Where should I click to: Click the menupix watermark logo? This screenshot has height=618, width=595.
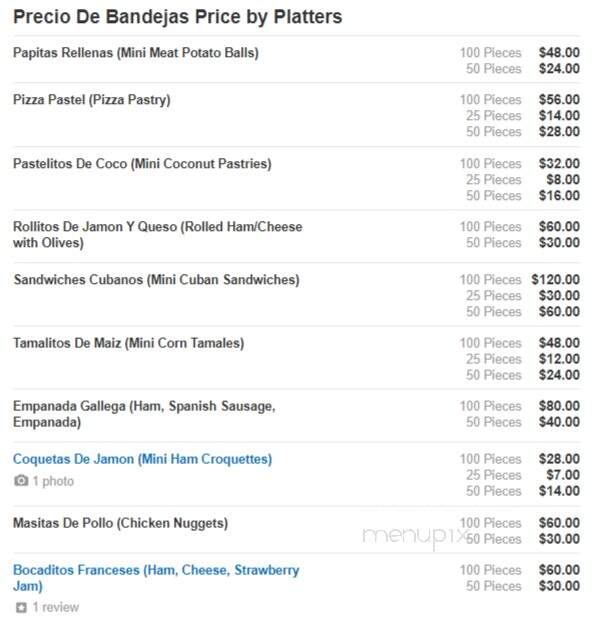415,536
